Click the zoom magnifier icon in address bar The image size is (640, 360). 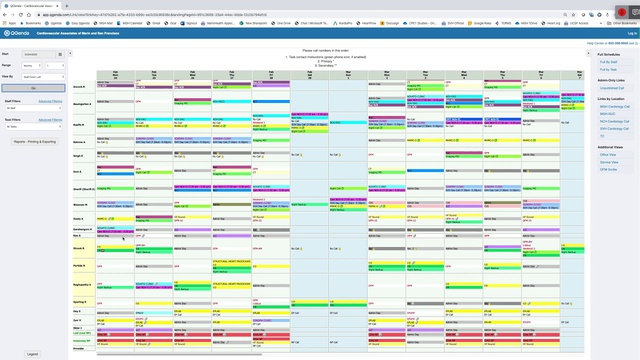tap(565, 15)
